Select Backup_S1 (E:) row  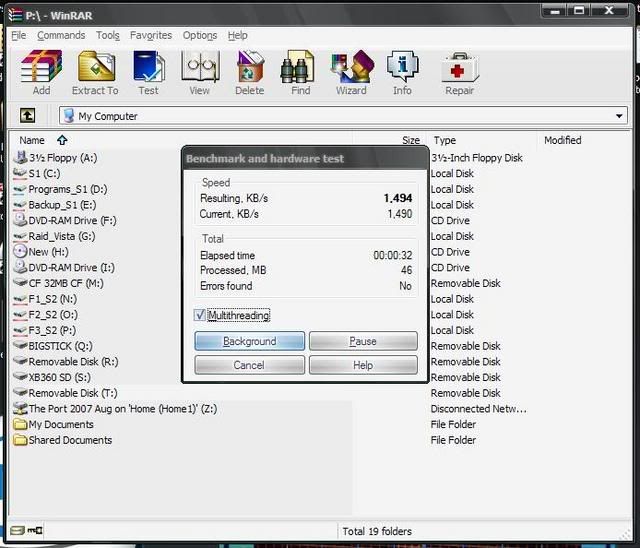(64, 204)
